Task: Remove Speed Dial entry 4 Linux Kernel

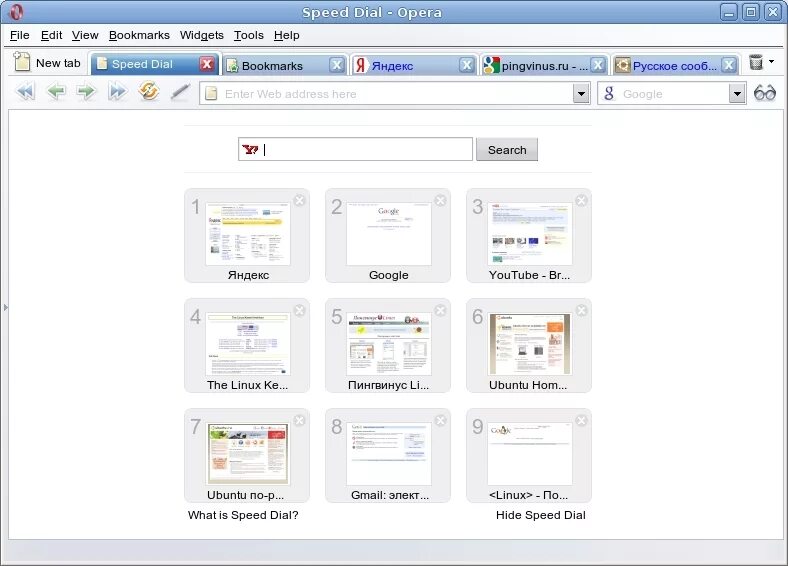Action: [x=300, y=311]
